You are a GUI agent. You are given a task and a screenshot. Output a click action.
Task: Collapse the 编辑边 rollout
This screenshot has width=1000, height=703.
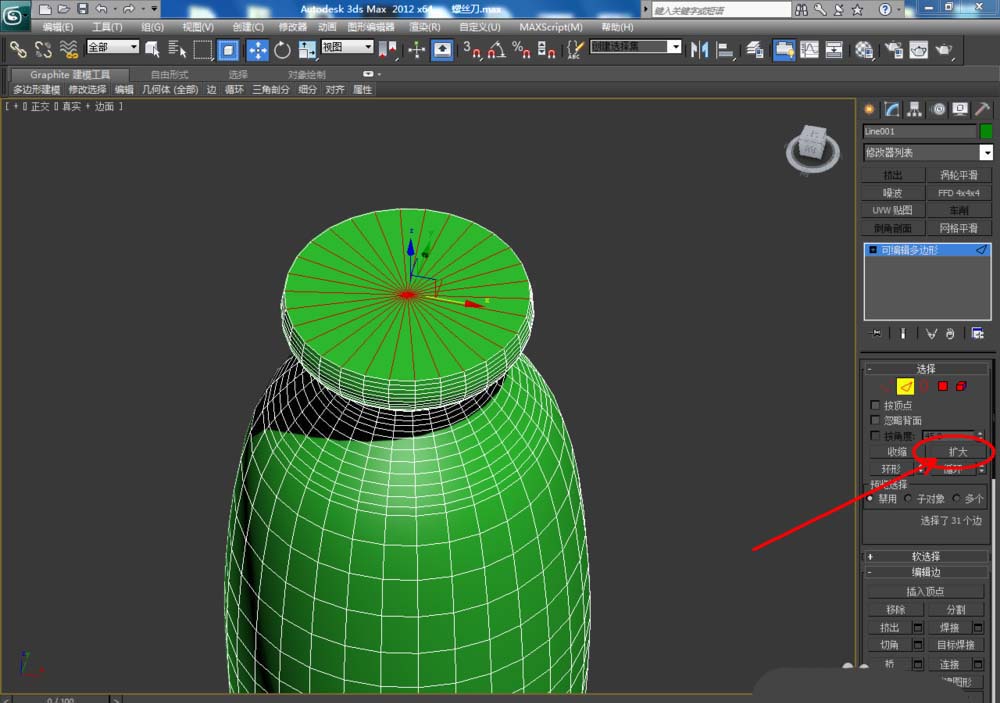[x=925, y=572]
